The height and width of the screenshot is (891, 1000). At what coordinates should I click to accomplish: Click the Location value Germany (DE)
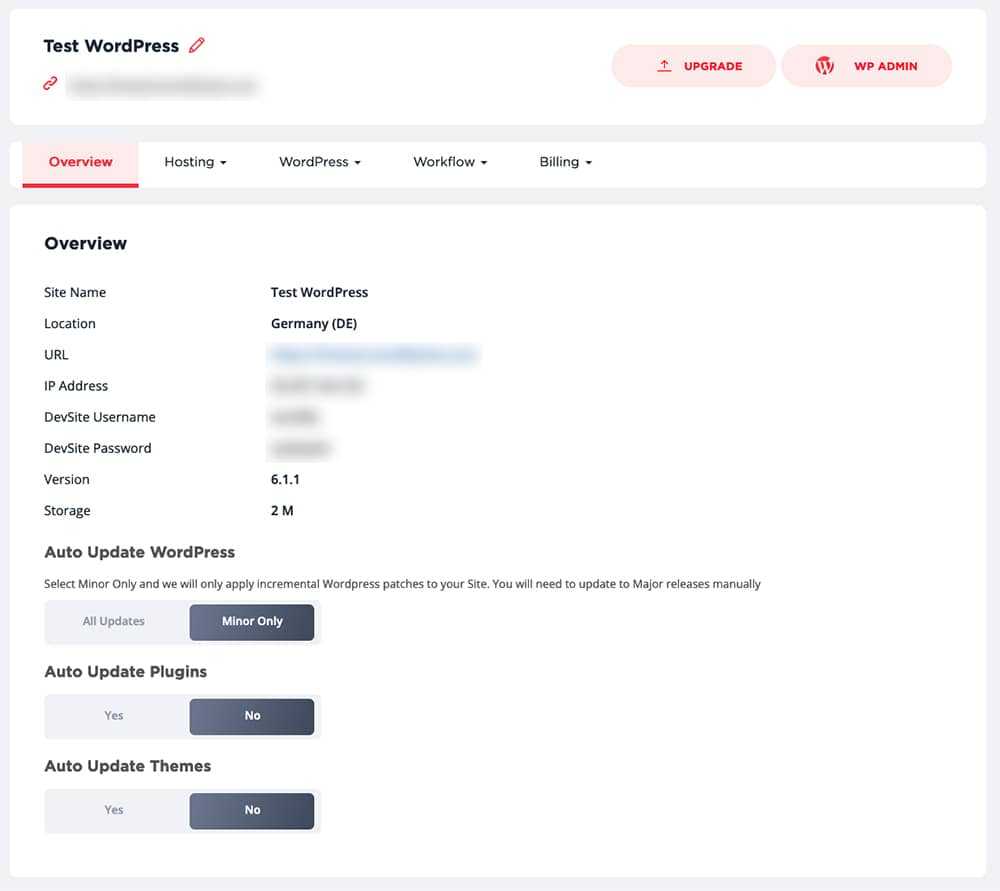pos(314,323)
